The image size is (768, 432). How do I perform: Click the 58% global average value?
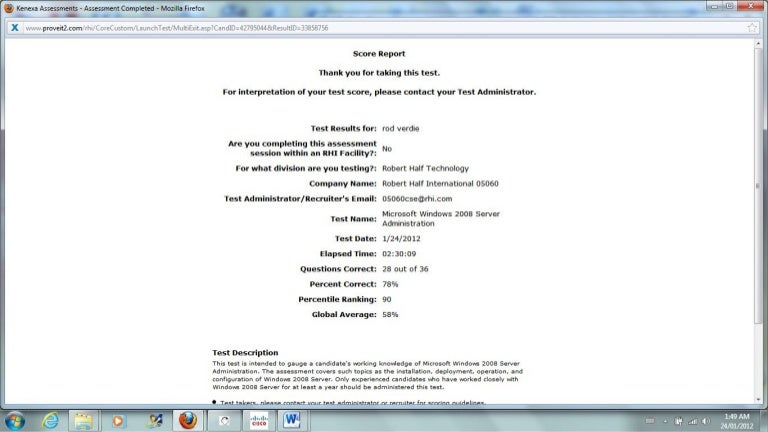390,315
